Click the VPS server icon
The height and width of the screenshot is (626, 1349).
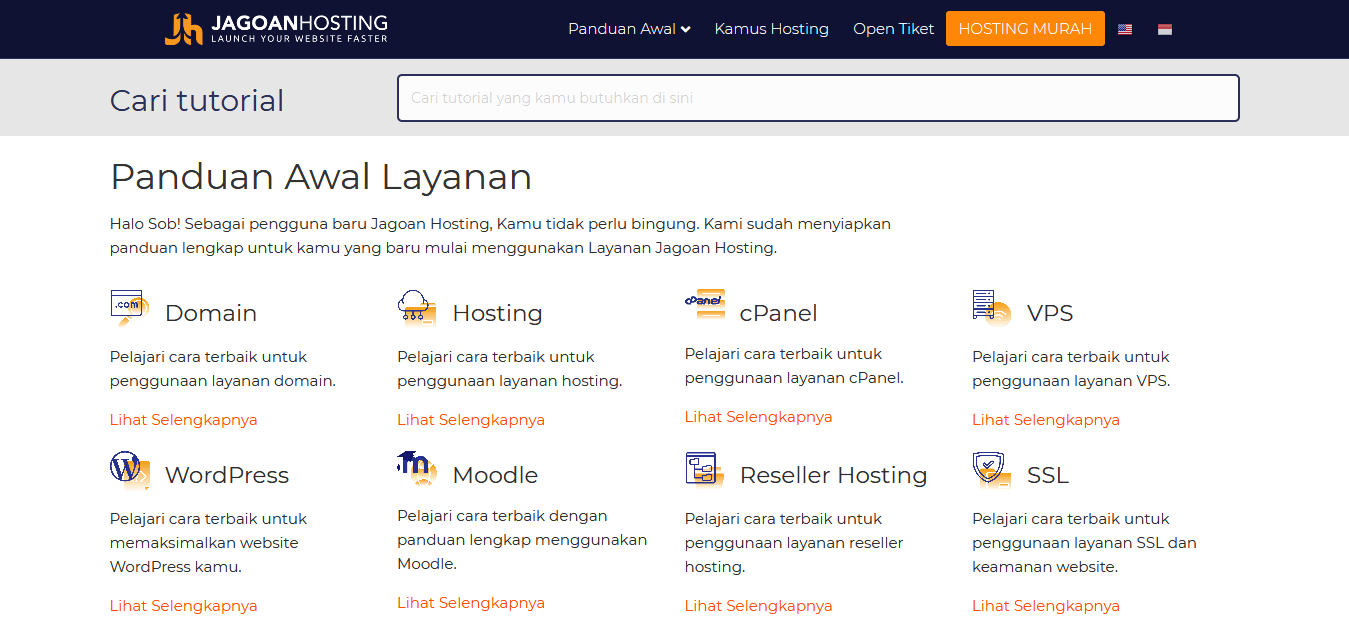[x=992, y=308]
